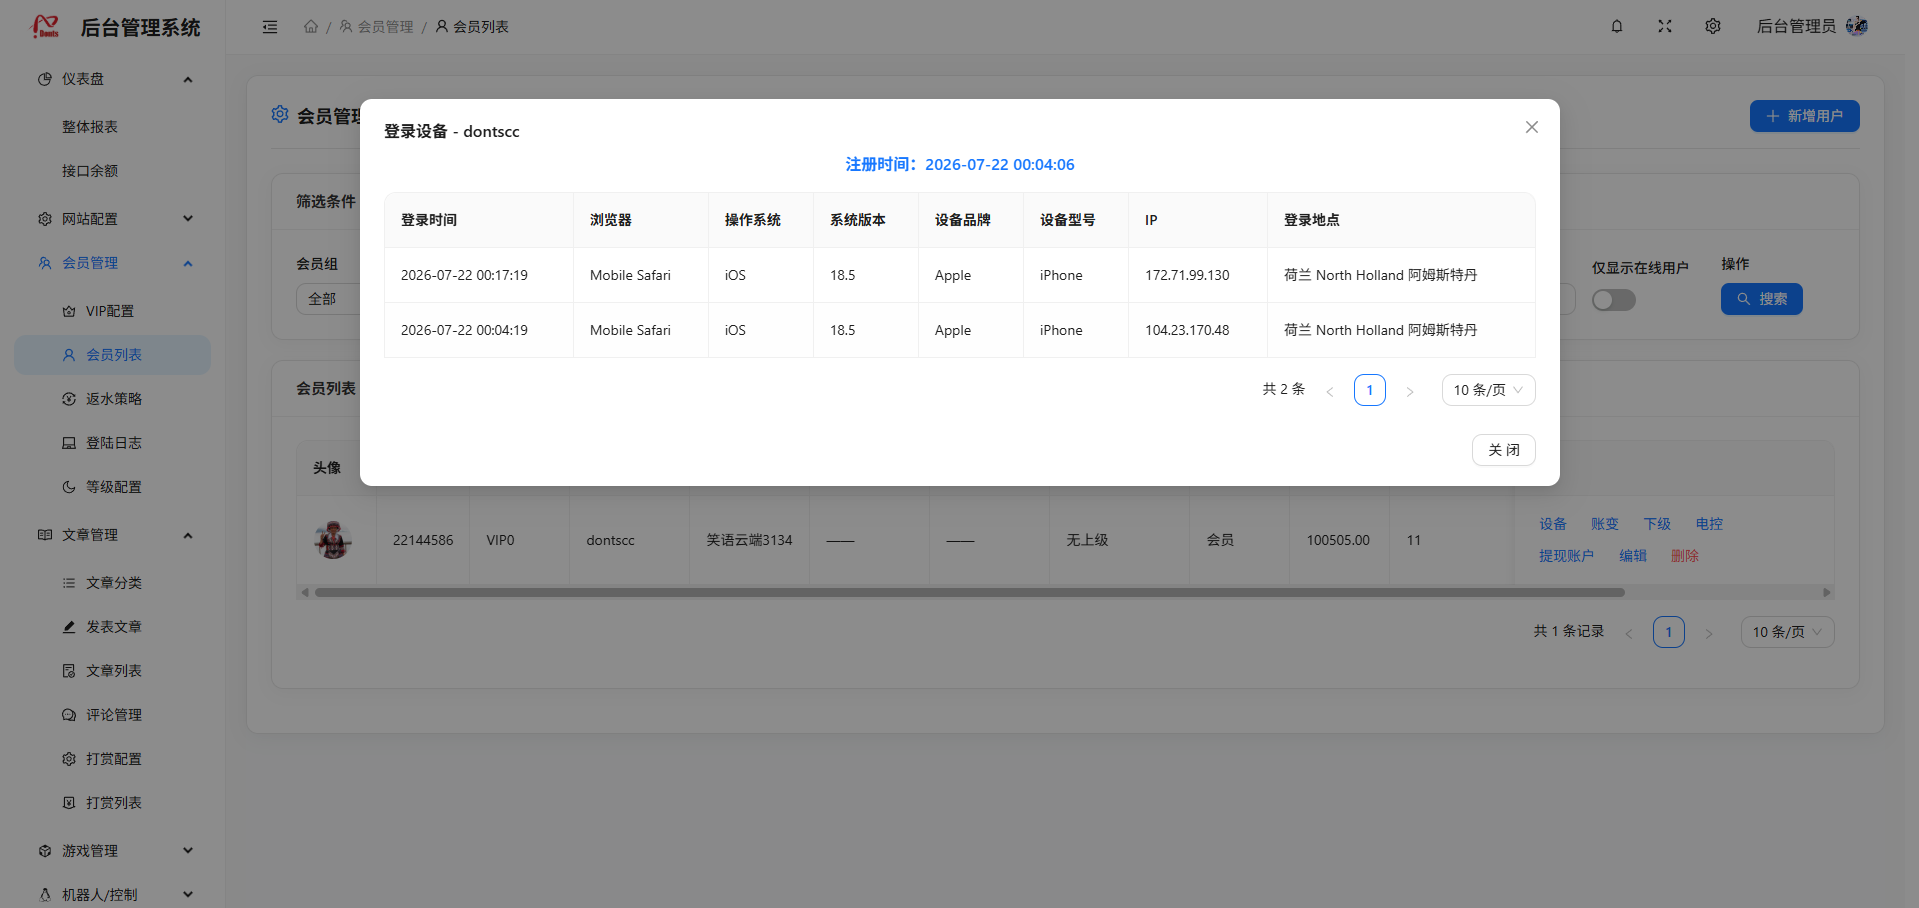Screen dimensions: 1919x908
Task: Open 发表文章 menu item
Action: click(x=113, y=627)
